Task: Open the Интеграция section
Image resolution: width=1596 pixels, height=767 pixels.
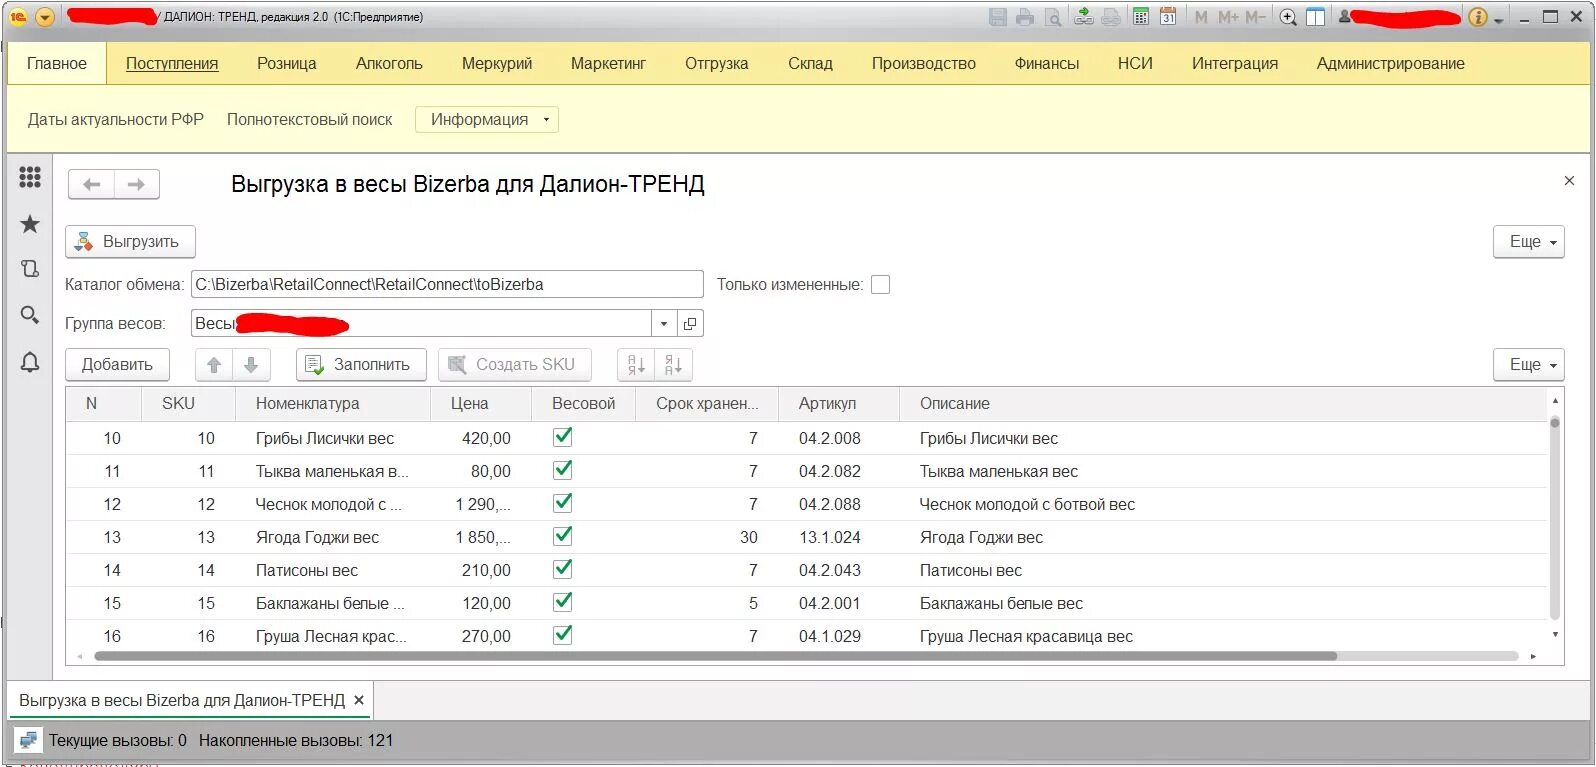Action: 1235,63
